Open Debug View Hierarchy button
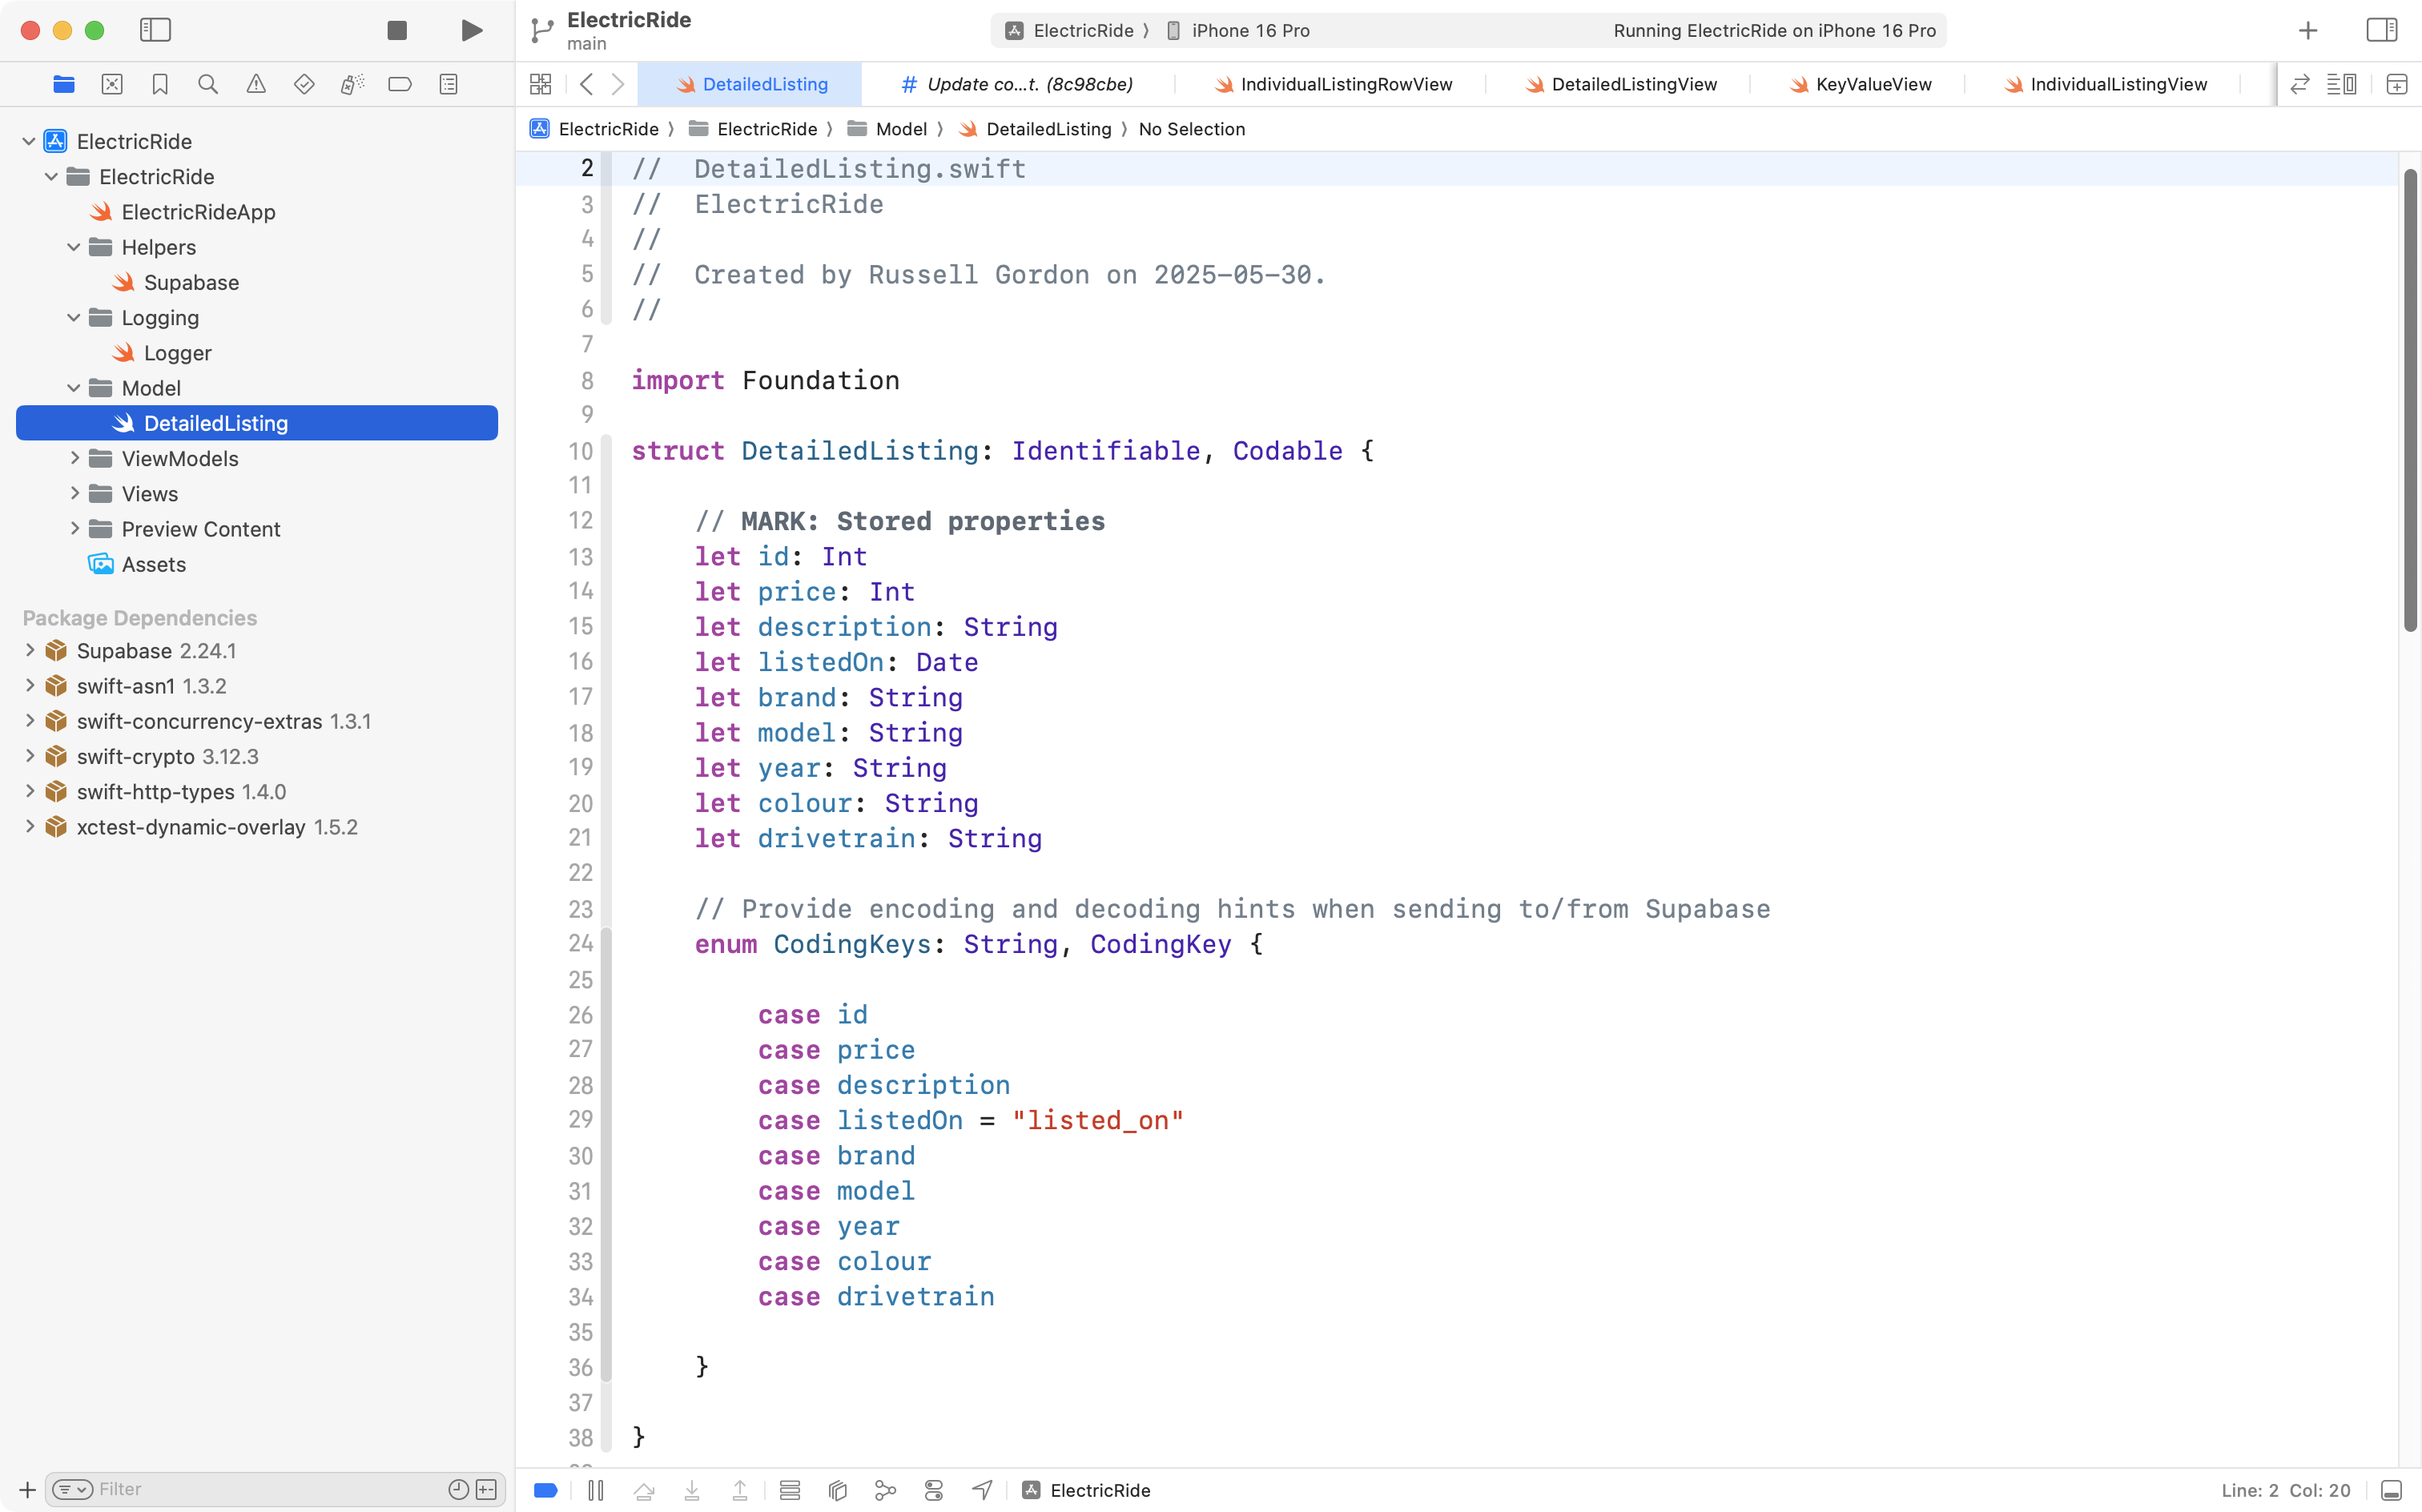 (838, 1490)
